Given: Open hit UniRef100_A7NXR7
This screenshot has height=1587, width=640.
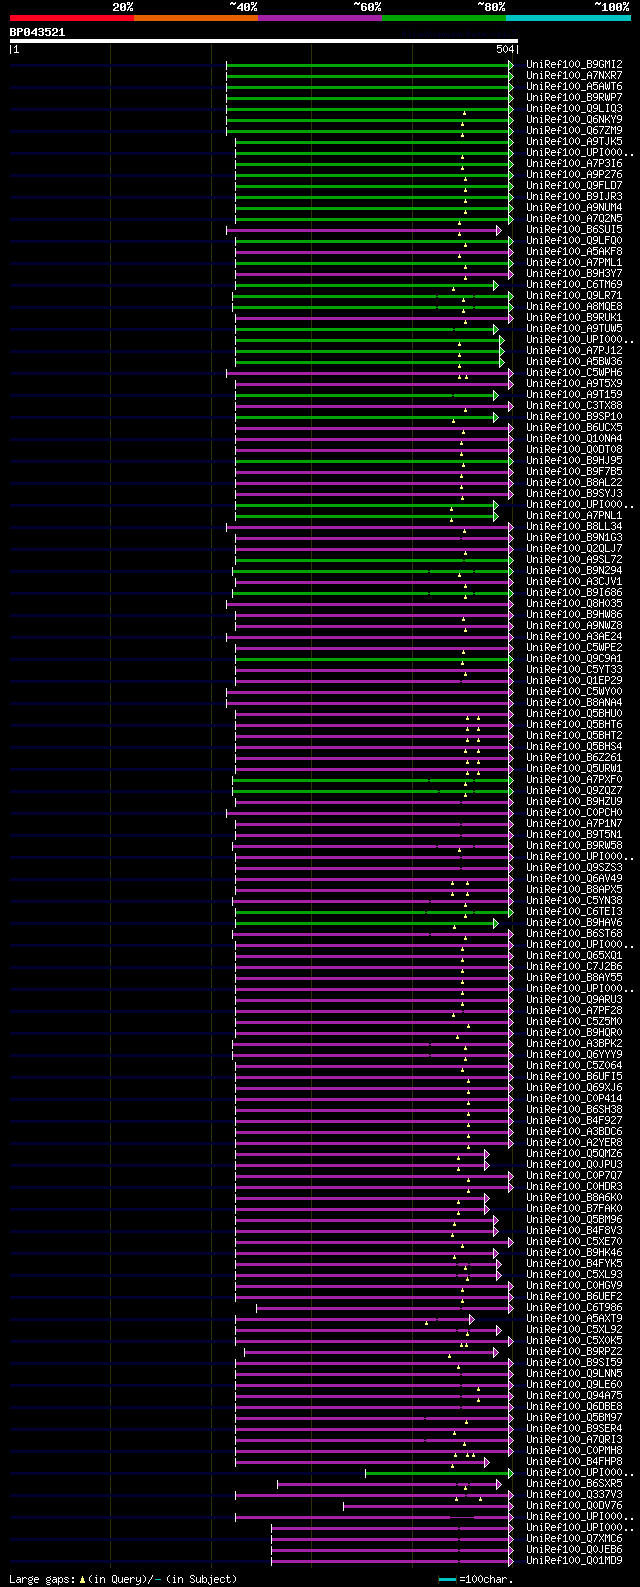Looking at the screenshot, I should click(x=574, y=75).
